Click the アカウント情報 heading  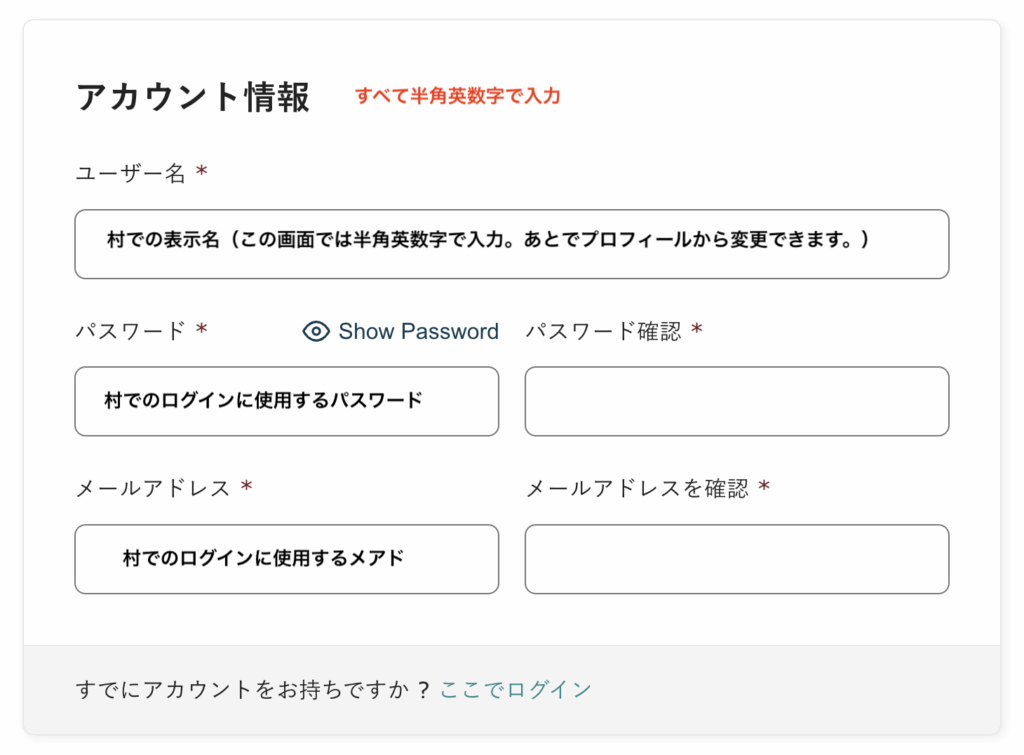(x=193, y=97)
